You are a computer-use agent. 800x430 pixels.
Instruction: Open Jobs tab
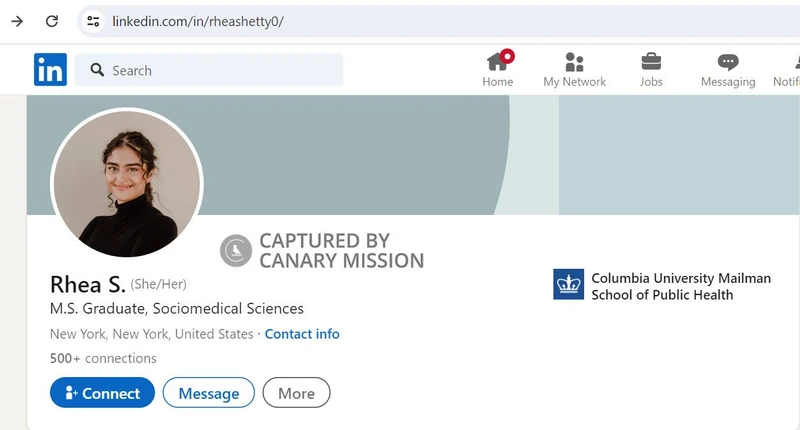(651, 70)
